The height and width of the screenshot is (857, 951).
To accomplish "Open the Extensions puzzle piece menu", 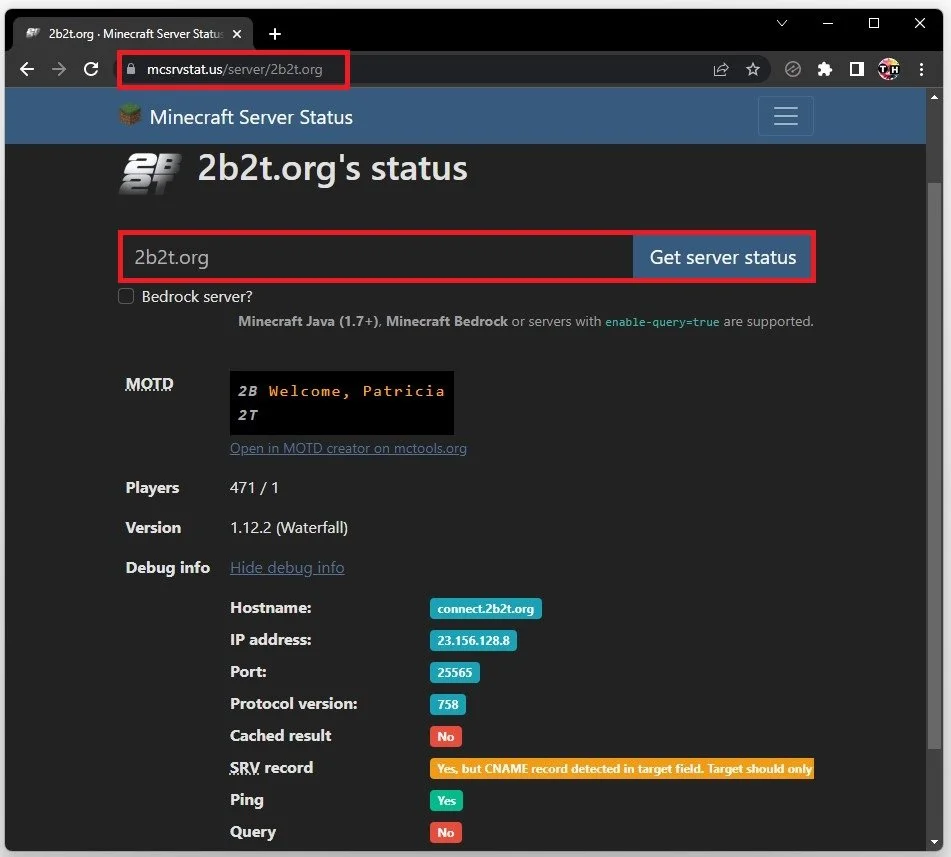I will click(x=824, y=70).
